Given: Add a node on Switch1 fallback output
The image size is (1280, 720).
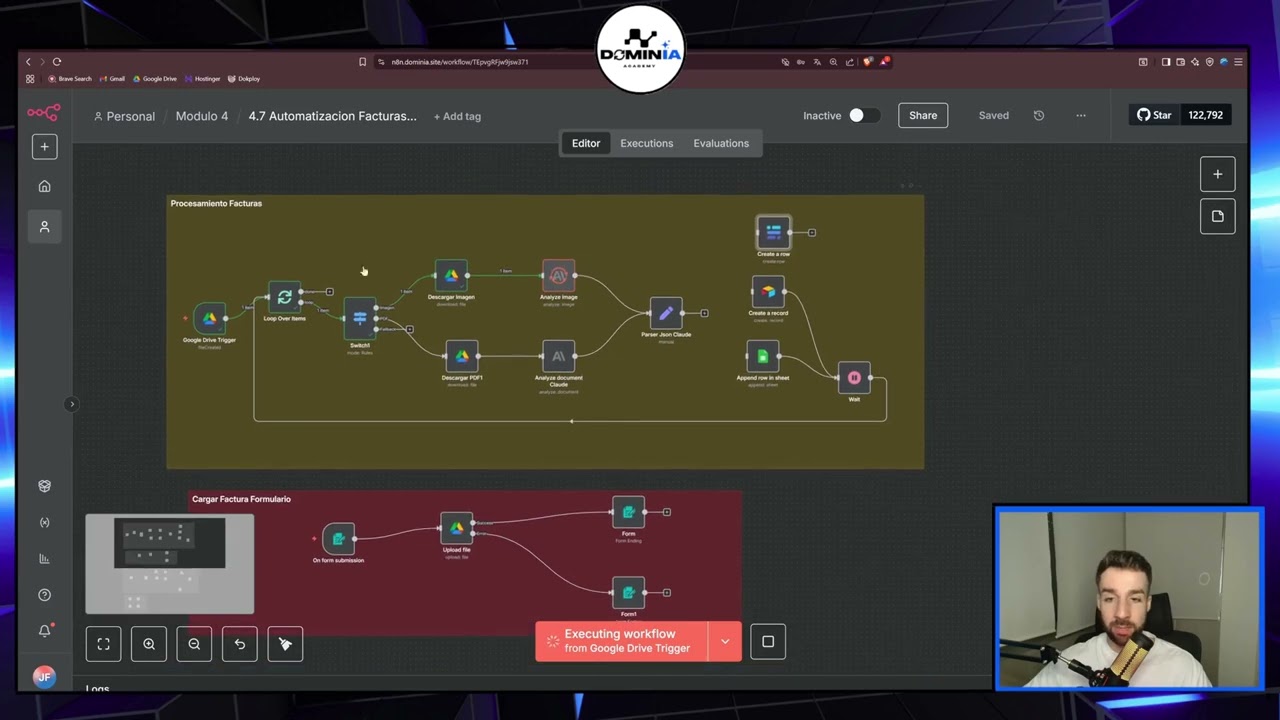Looking at the screenshot, I should pos(410,329).
